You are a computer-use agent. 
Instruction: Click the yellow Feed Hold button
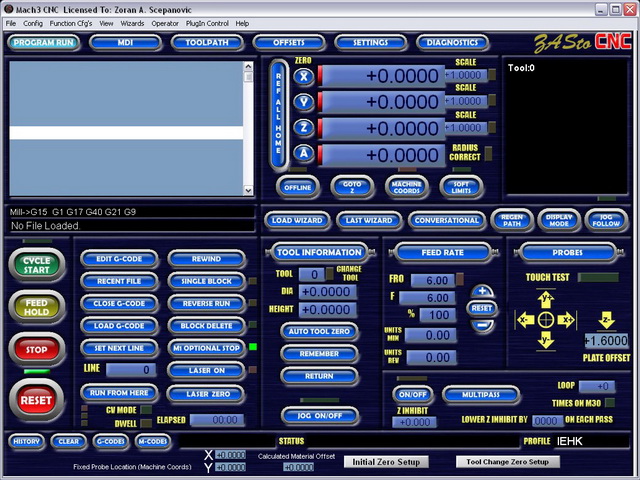pyautogui.click(x=37, y=307)
